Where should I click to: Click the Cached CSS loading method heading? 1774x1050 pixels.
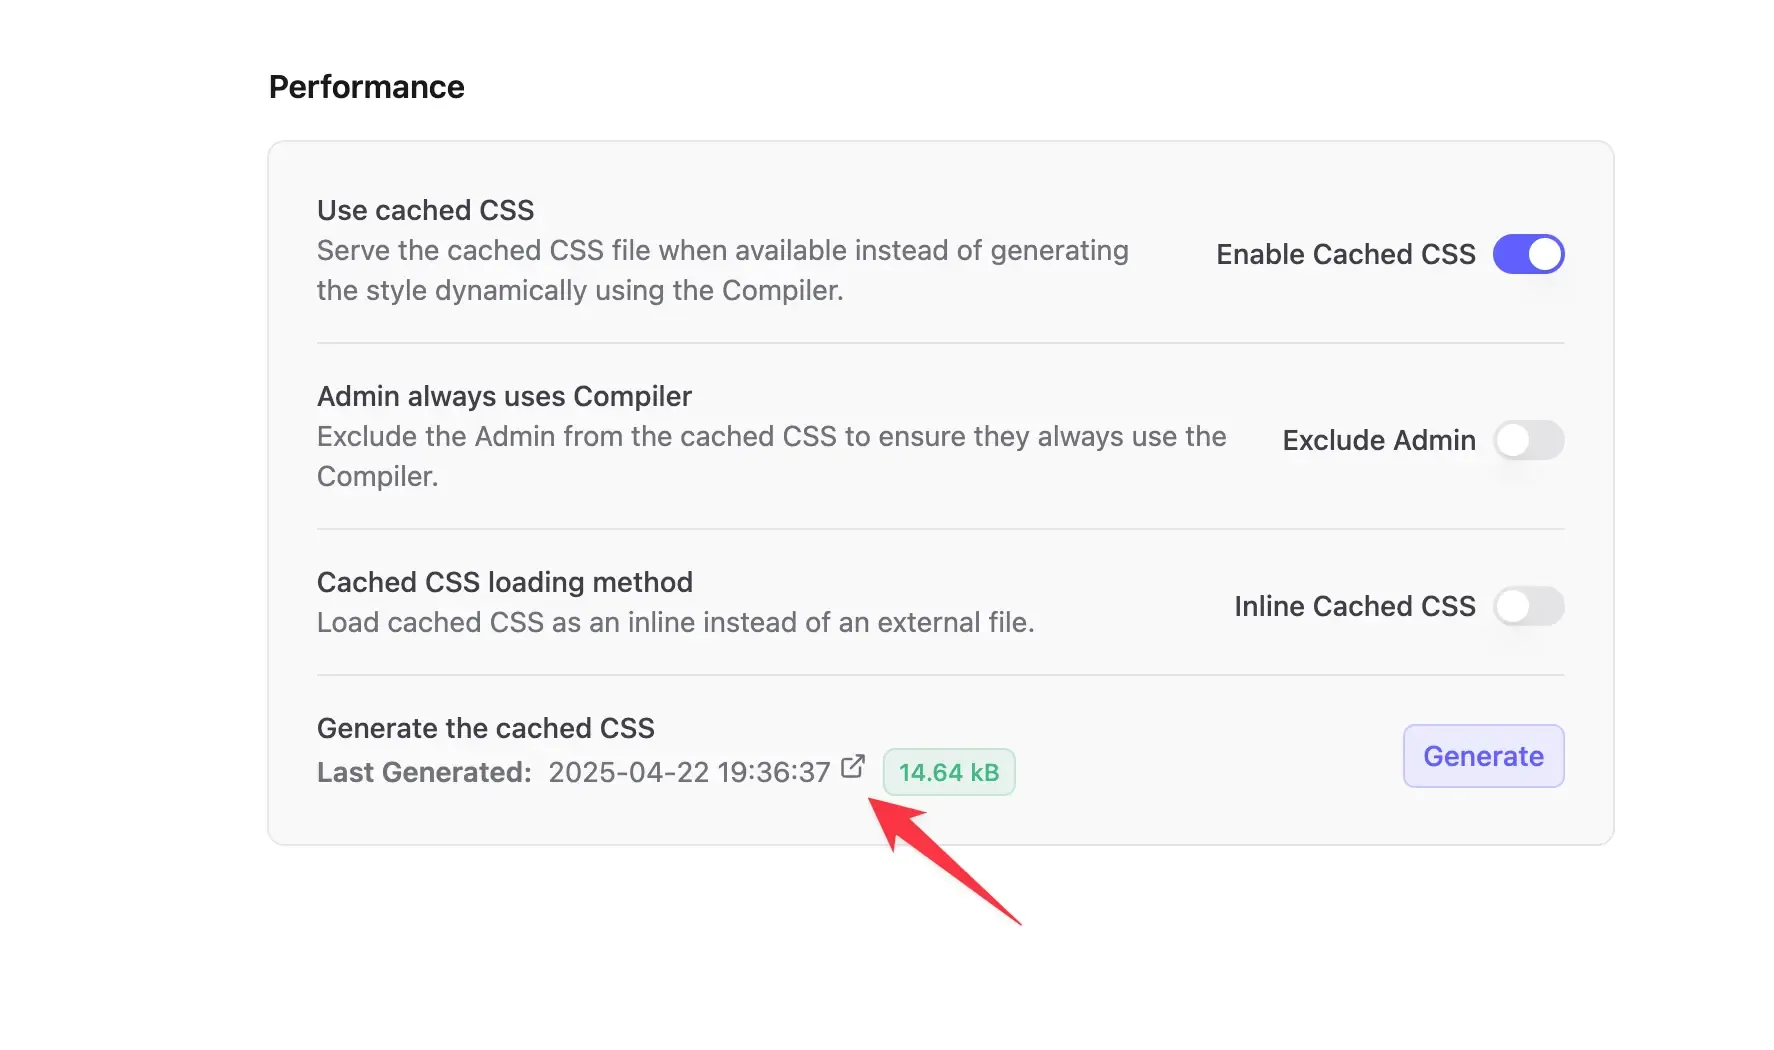point(504,582)
